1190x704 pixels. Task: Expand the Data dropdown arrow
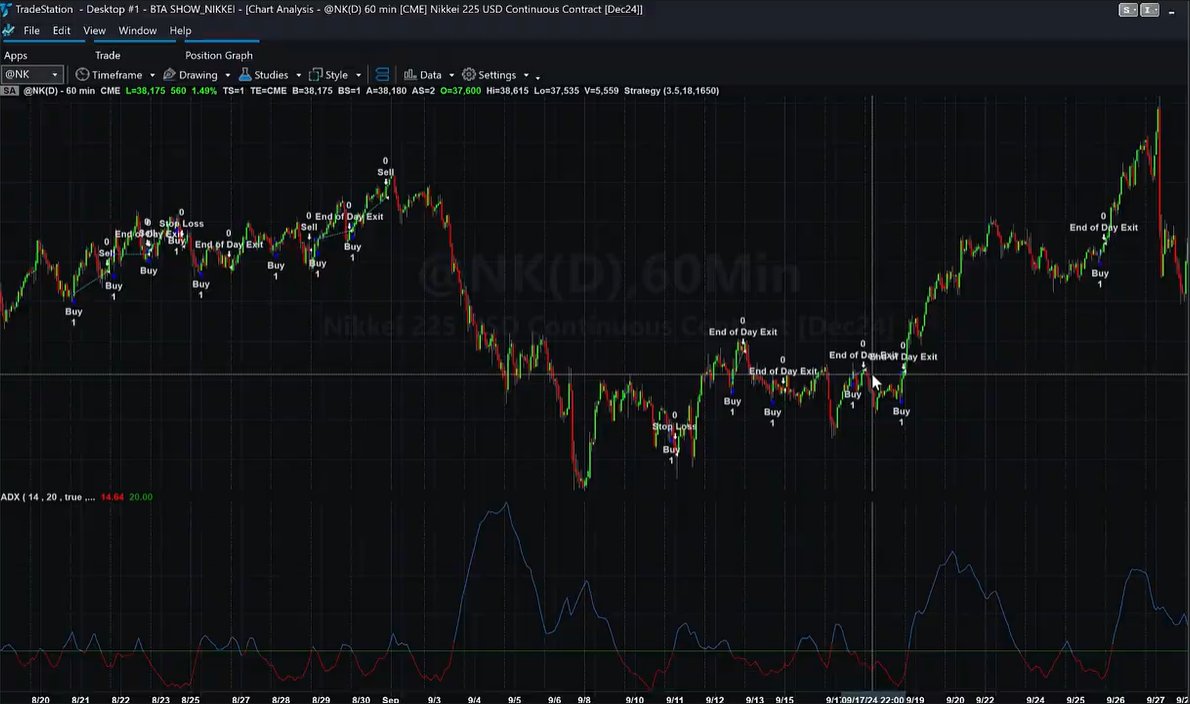(452, 75)
